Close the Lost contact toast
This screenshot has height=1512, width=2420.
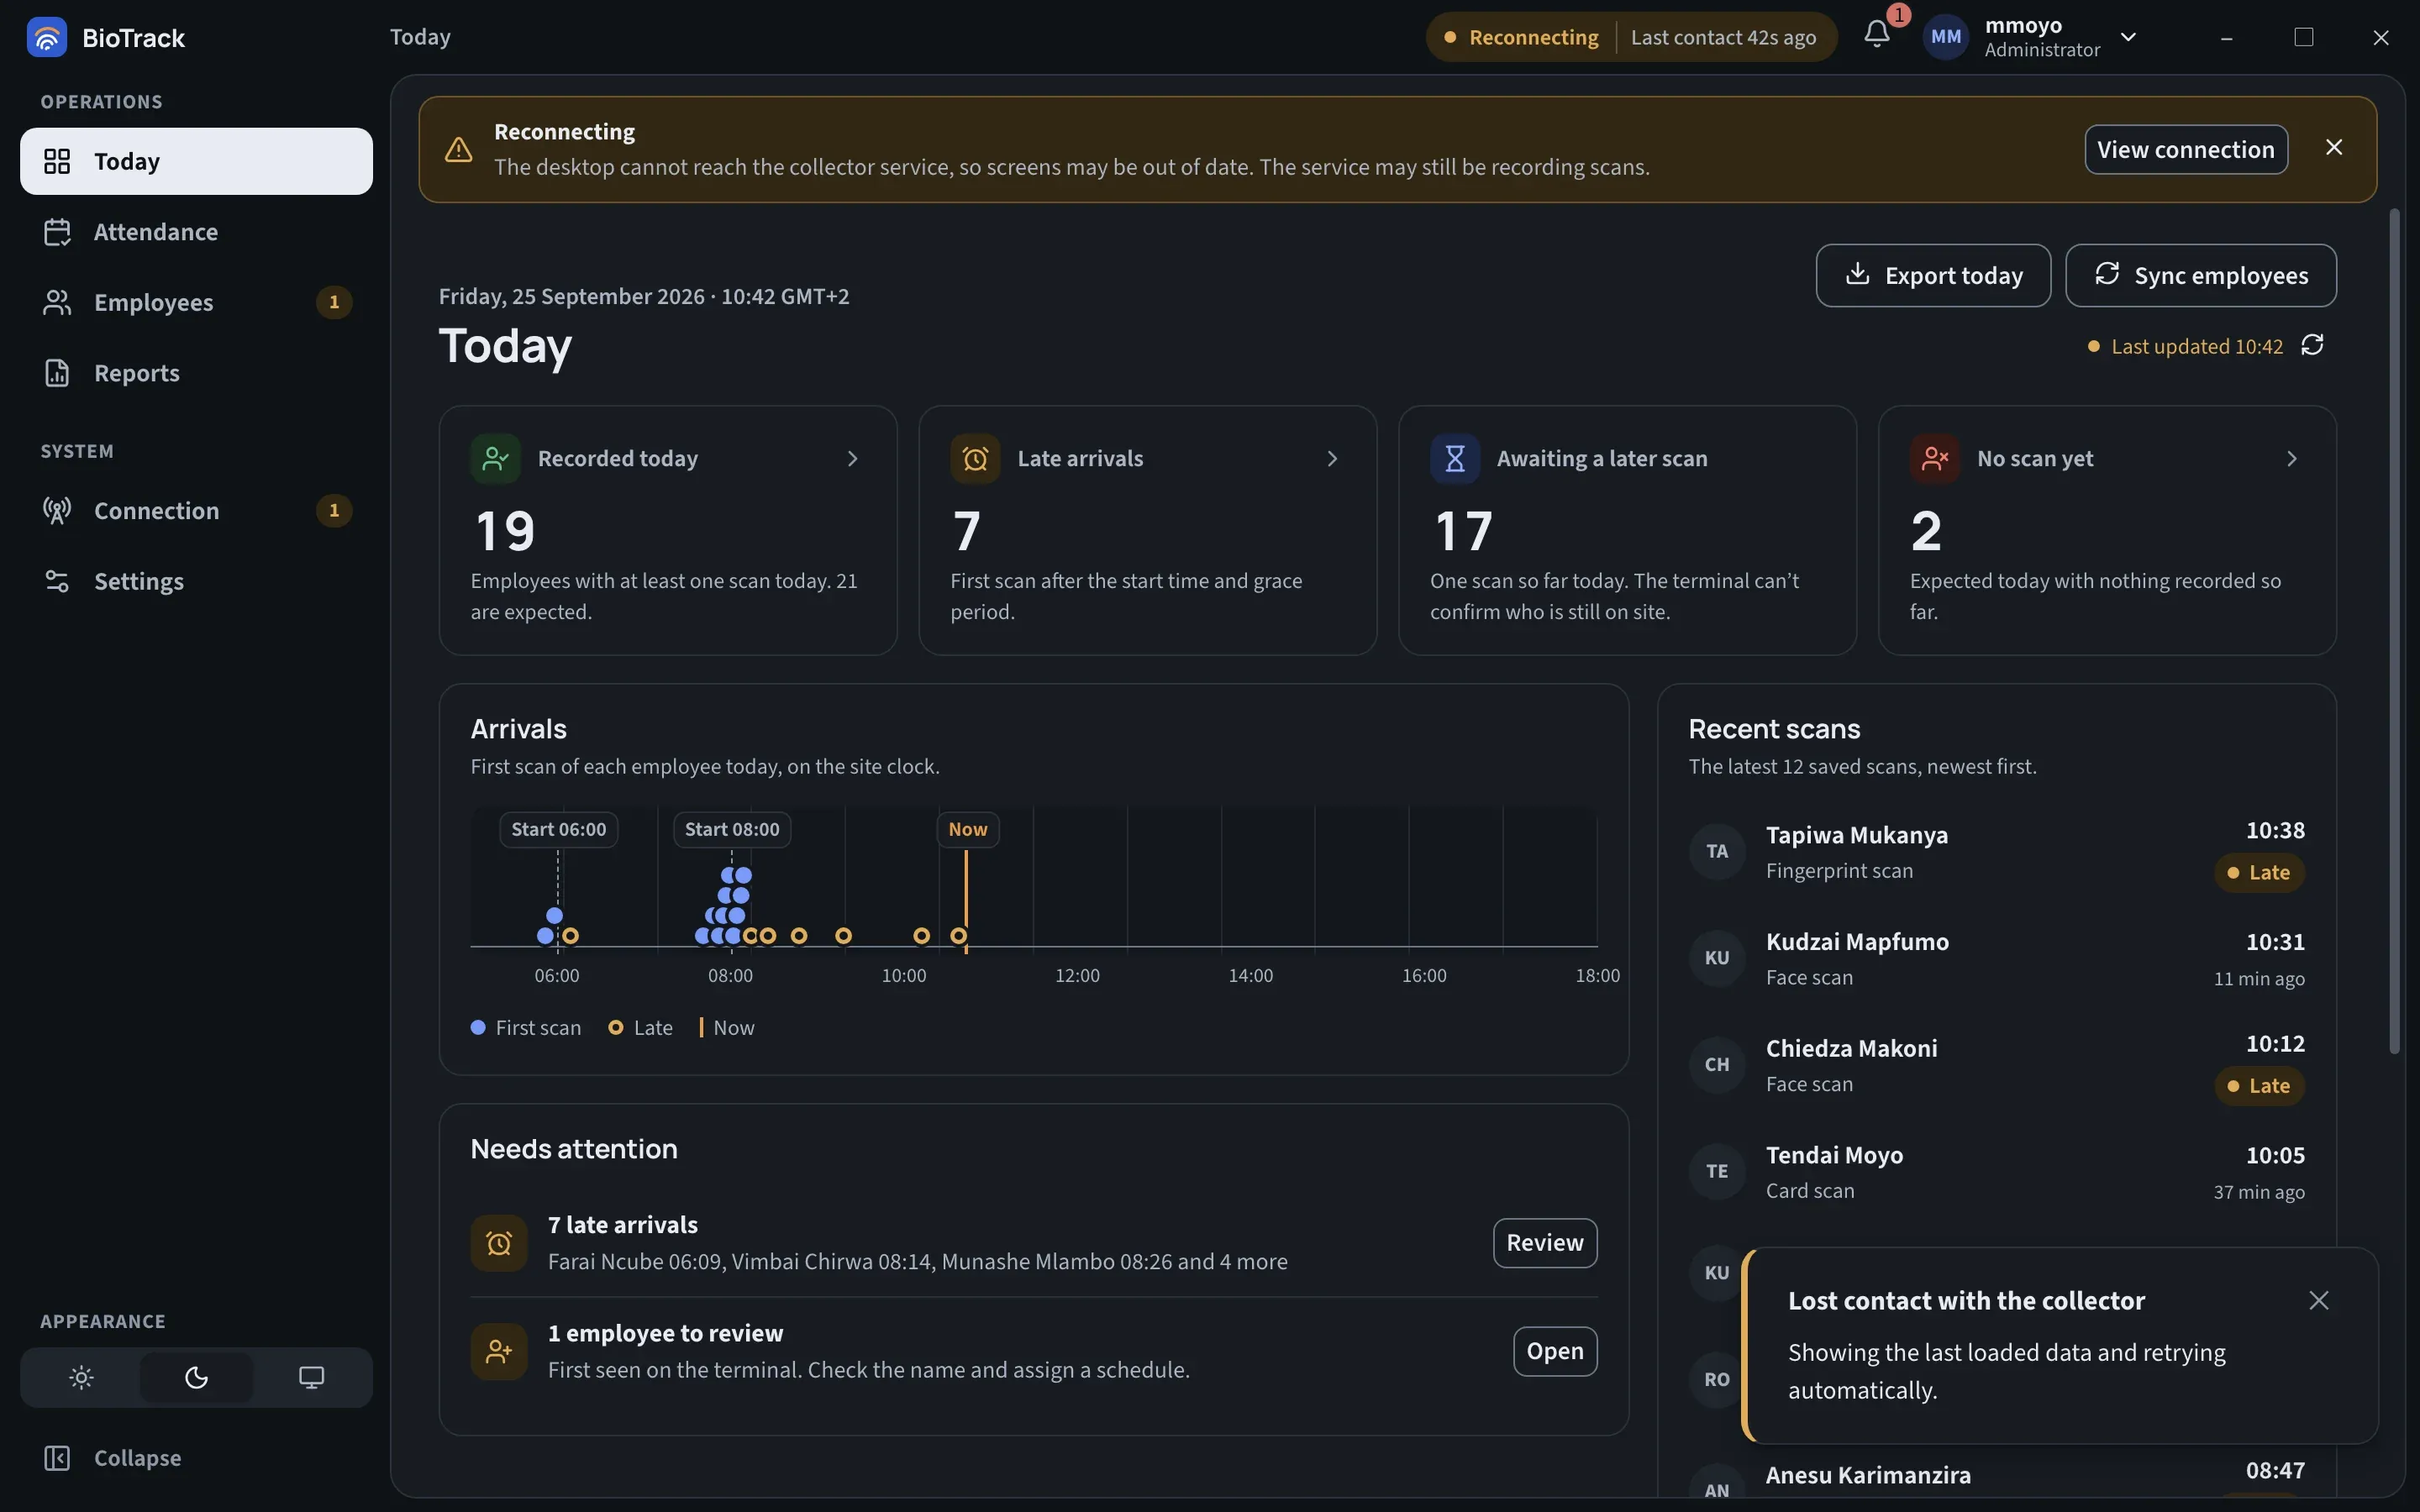[x=2319, y=1300]
